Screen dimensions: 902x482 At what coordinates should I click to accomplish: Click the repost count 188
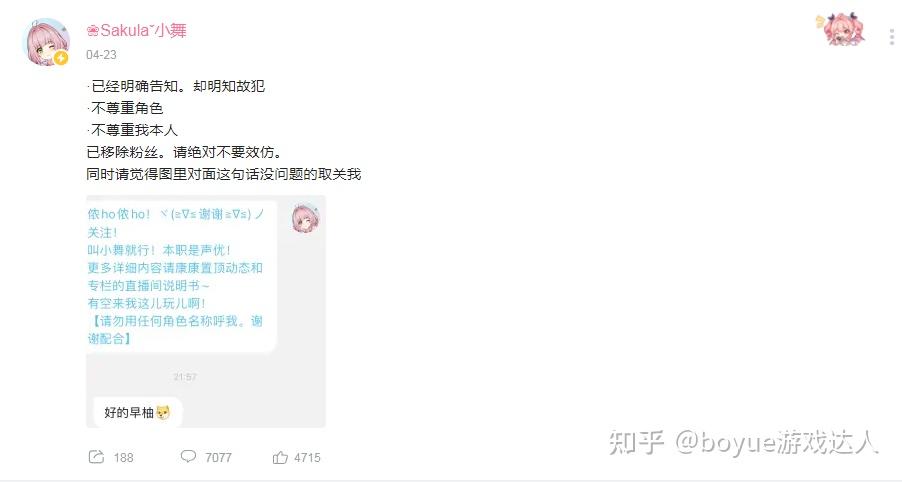point(124,458)
